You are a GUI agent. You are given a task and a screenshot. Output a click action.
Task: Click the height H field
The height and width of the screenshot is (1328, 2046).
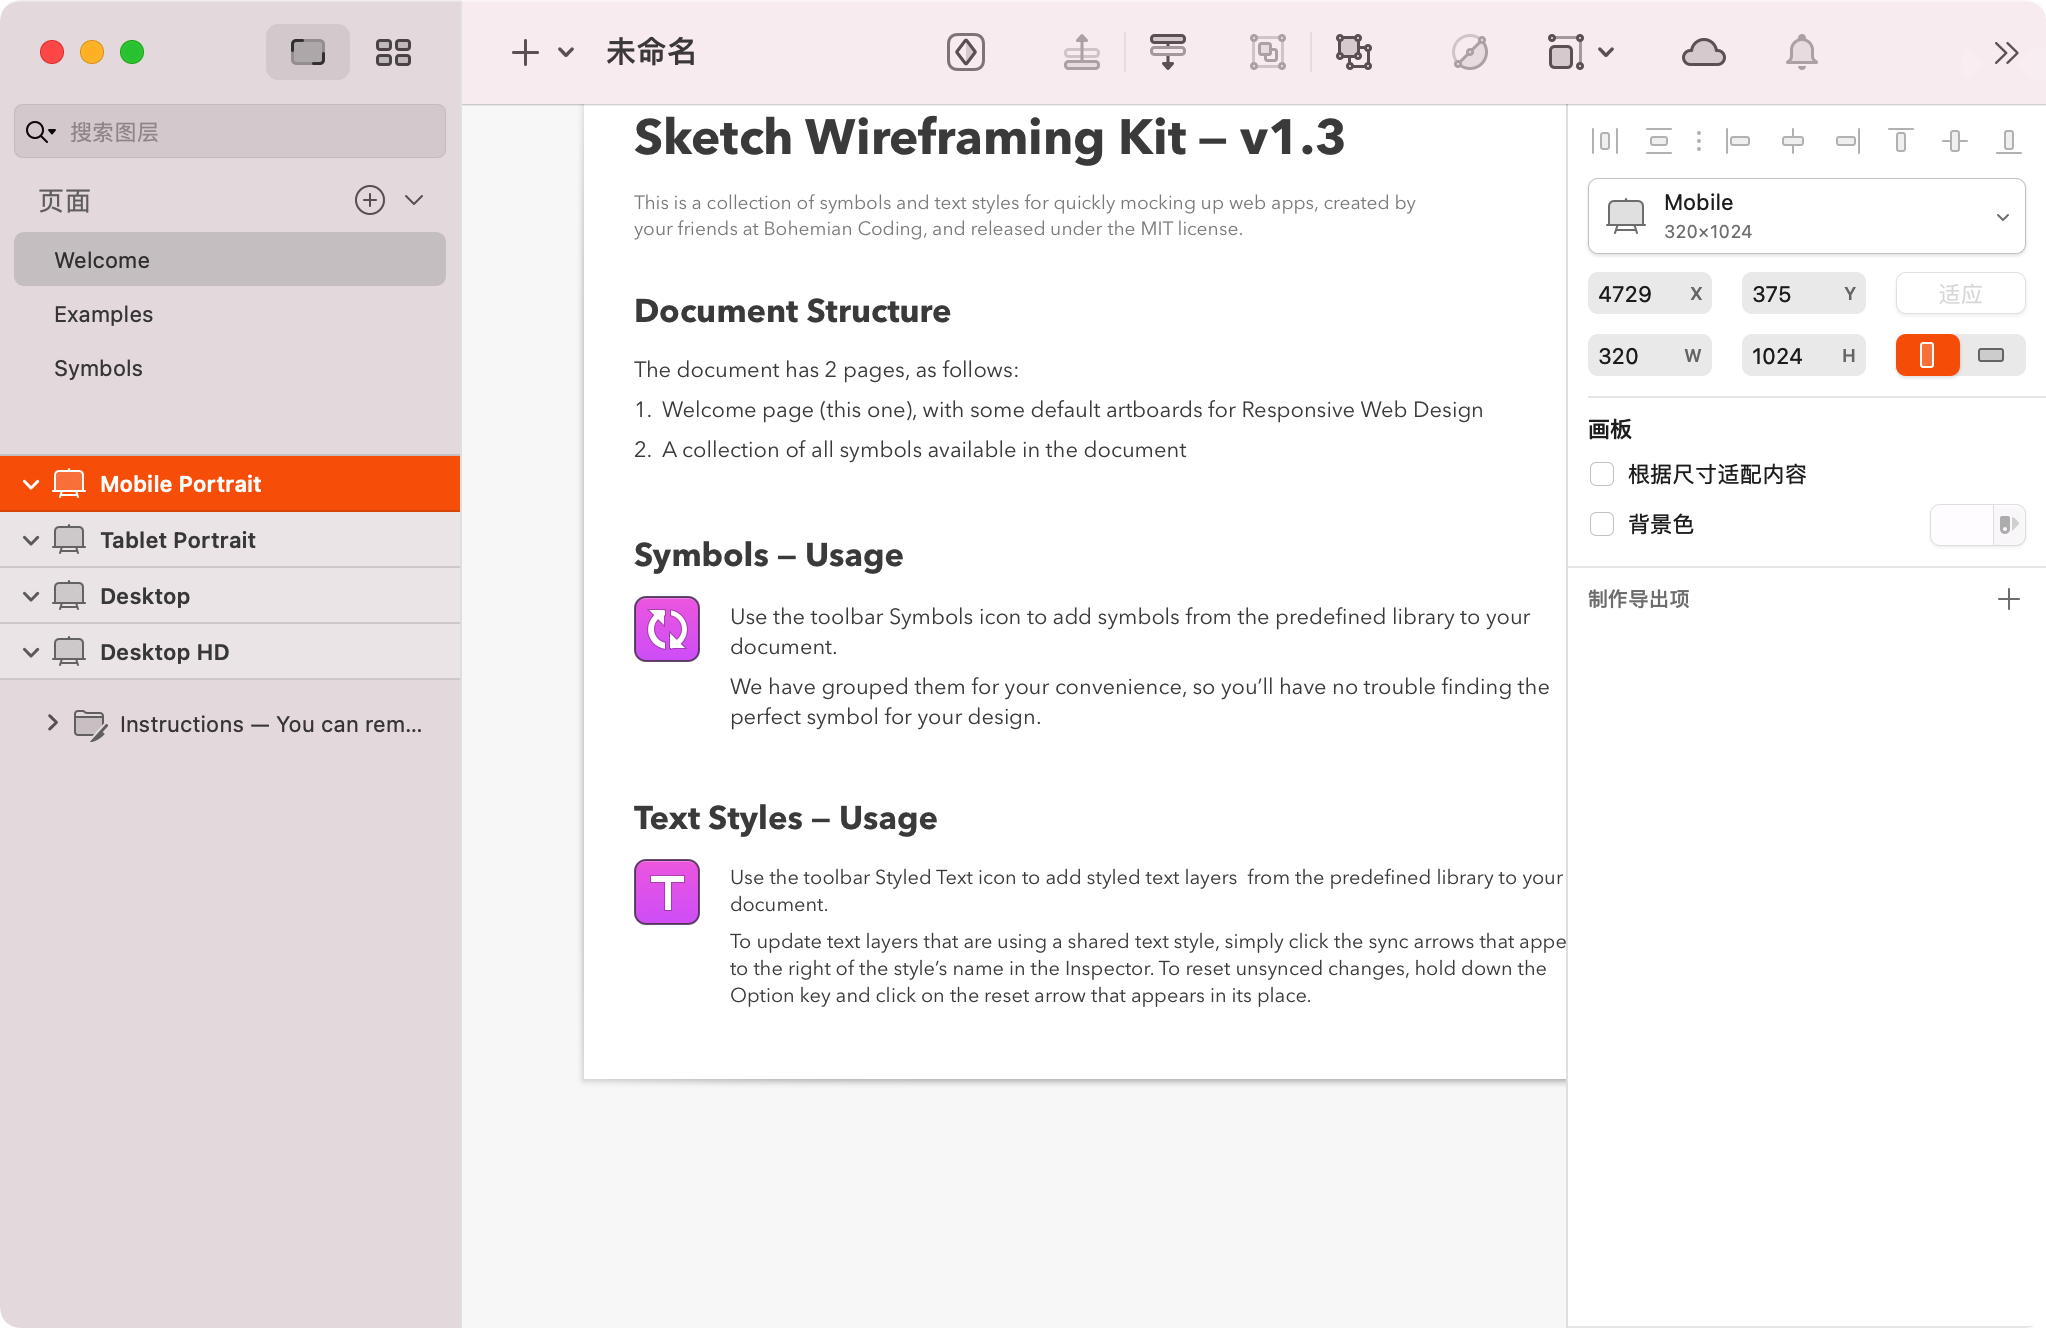1803,356
